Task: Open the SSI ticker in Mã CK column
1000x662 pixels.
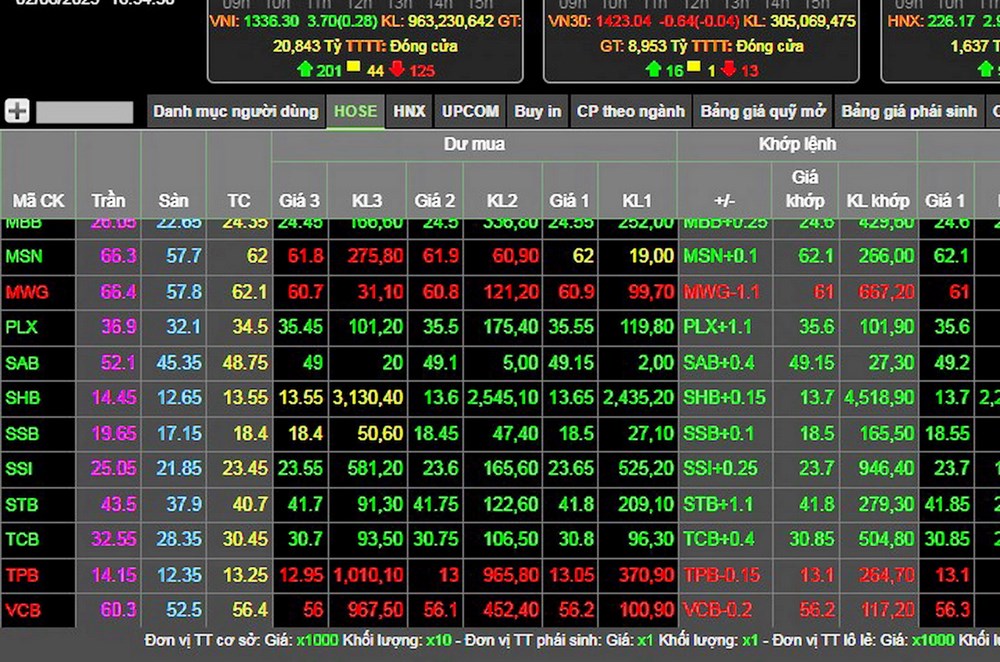Action: tap(18, 469)
